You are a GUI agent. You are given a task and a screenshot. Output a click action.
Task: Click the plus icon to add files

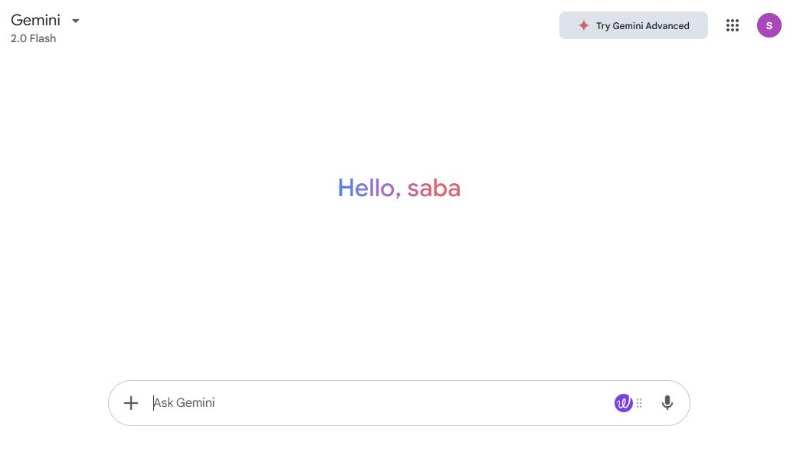click(x=131, y=403)
